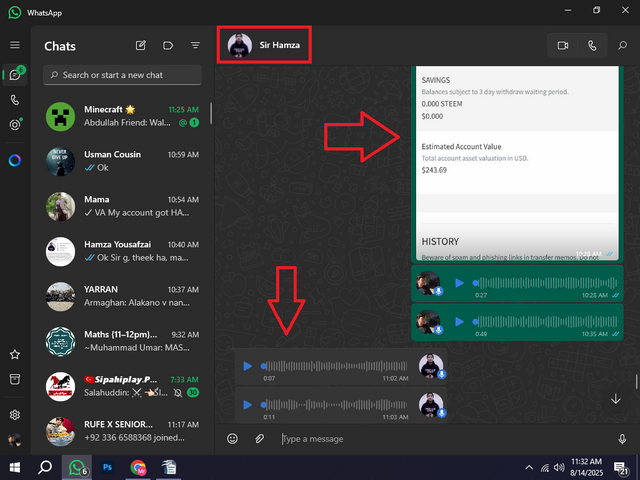Screen dimensions: 640x480
Task: Open the chat filter icon
Action: click(196, 45)
